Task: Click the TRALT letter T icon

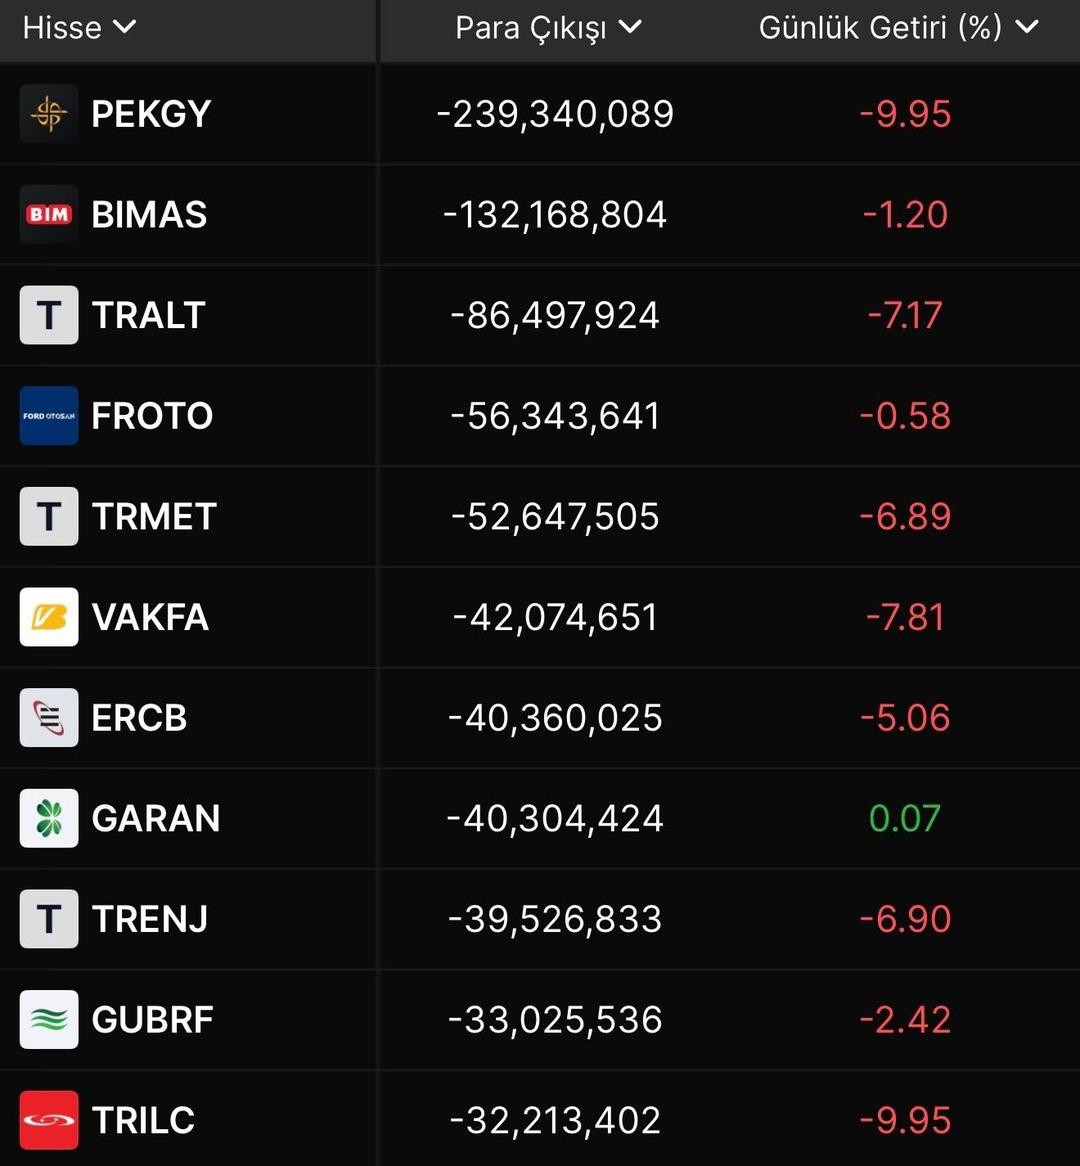Action: coord(49,315)
